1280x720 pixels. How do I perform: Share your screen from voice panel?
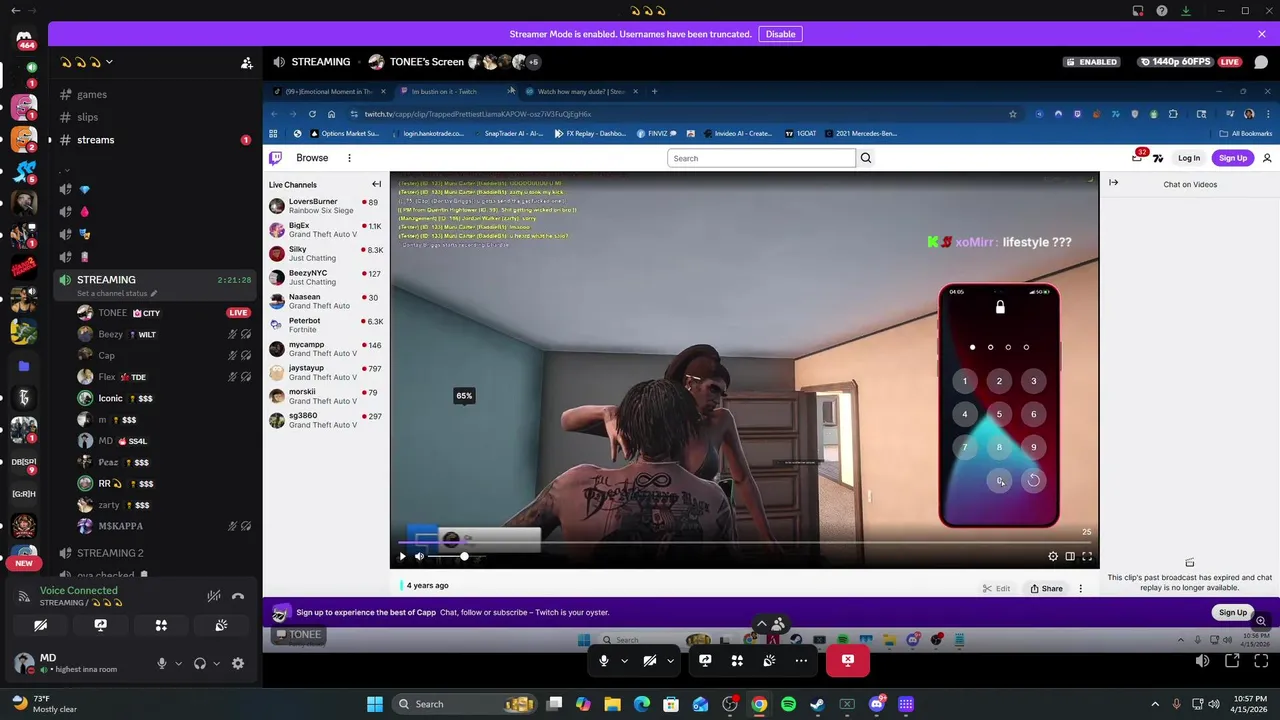(100, 625)
